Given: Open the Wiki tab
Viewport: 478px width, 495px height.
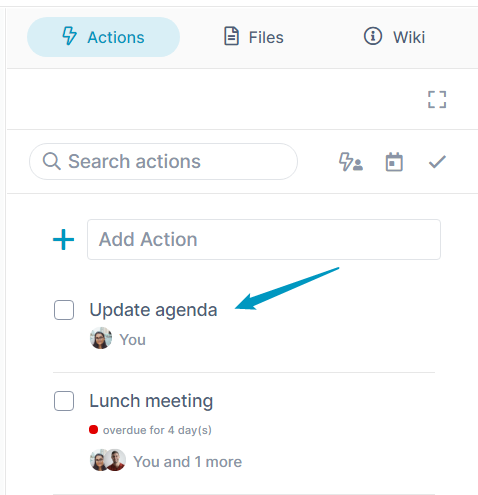Looking at the screenshot, I should (394, 37).
